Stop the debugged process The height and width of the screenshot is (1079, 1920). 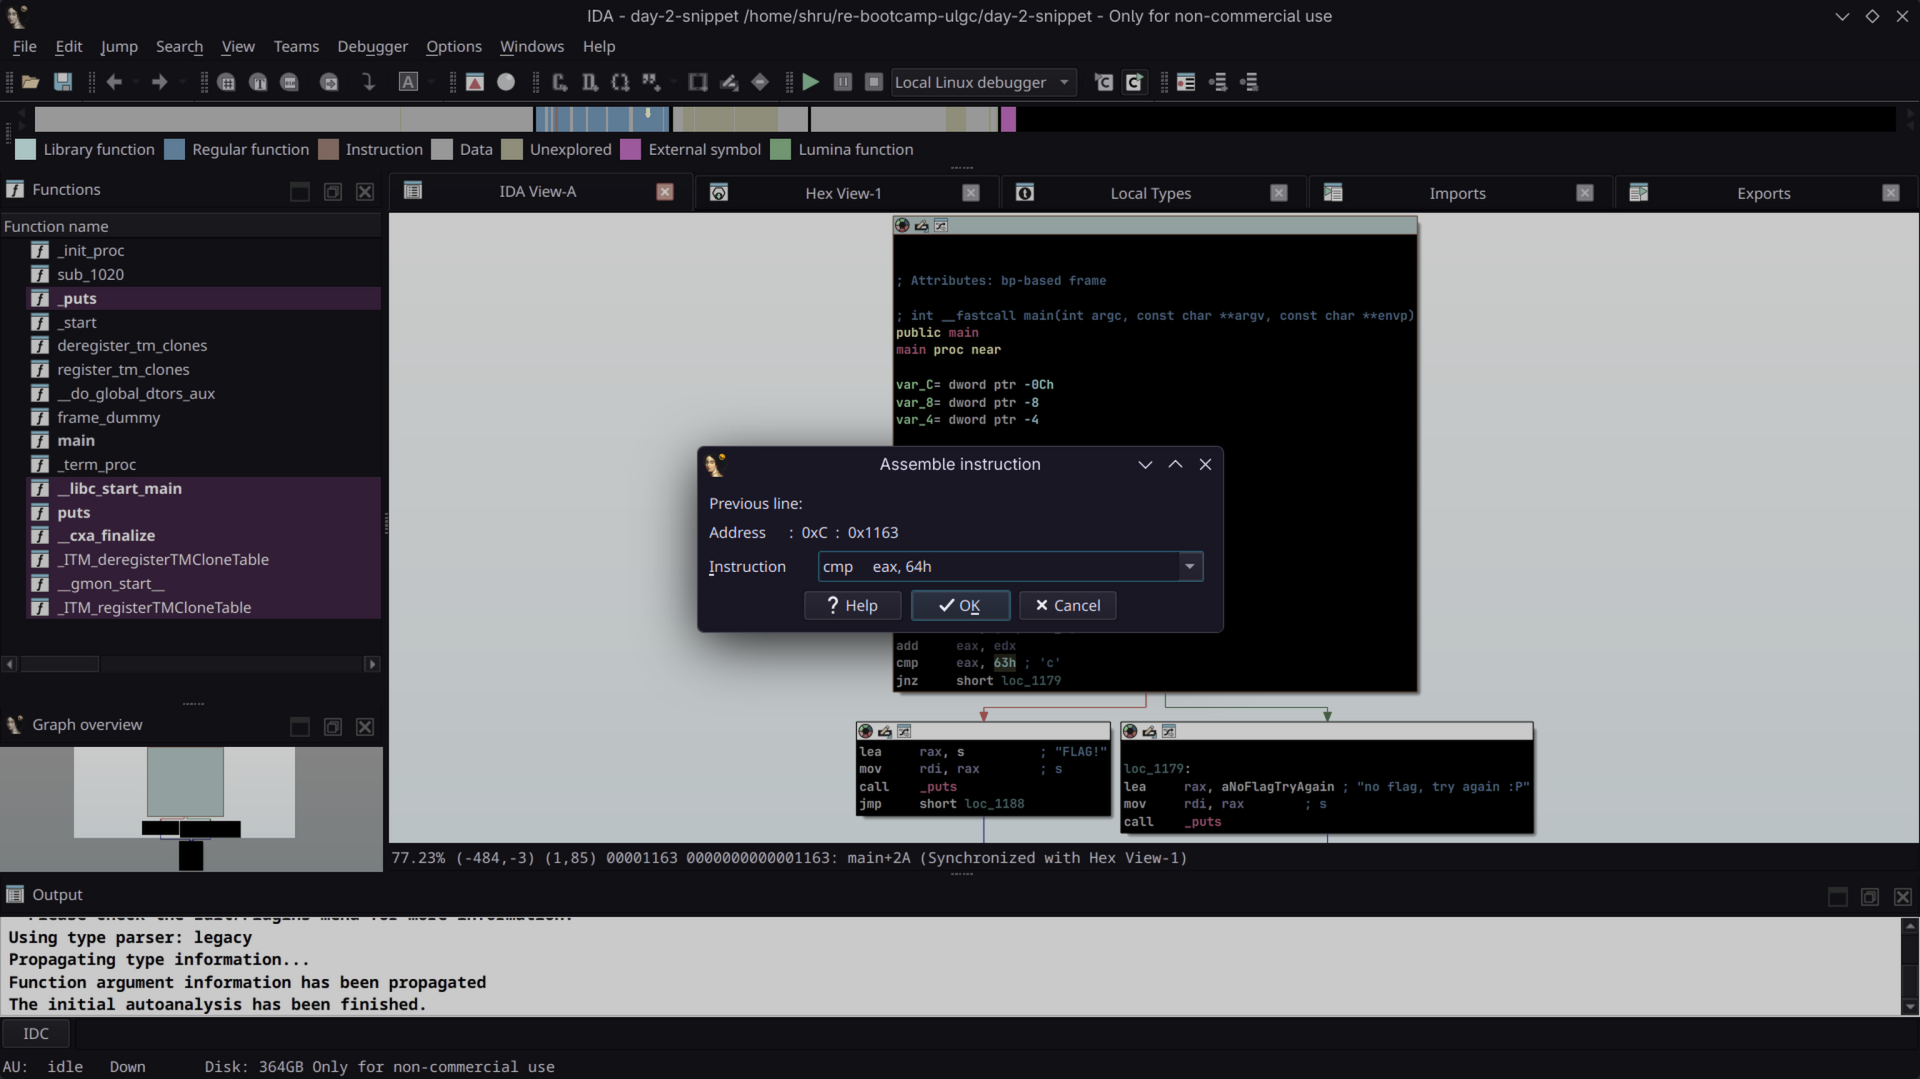tap(874, 82)
